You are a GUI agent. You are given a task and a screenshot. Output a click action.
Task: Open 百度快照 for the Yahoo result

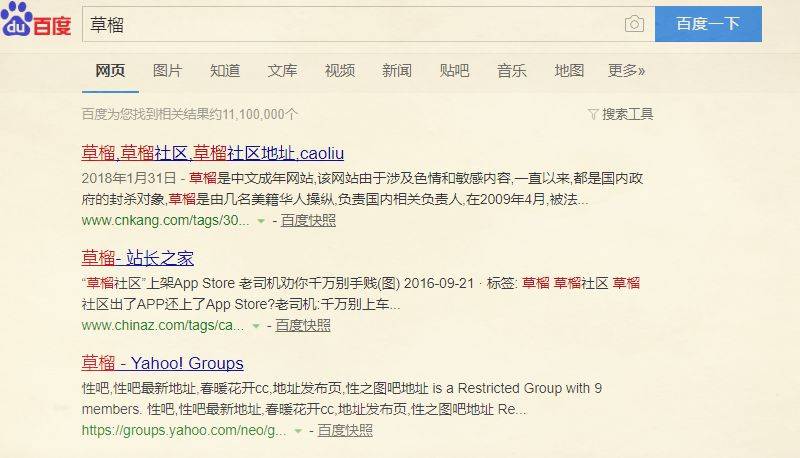coord(345,430)
